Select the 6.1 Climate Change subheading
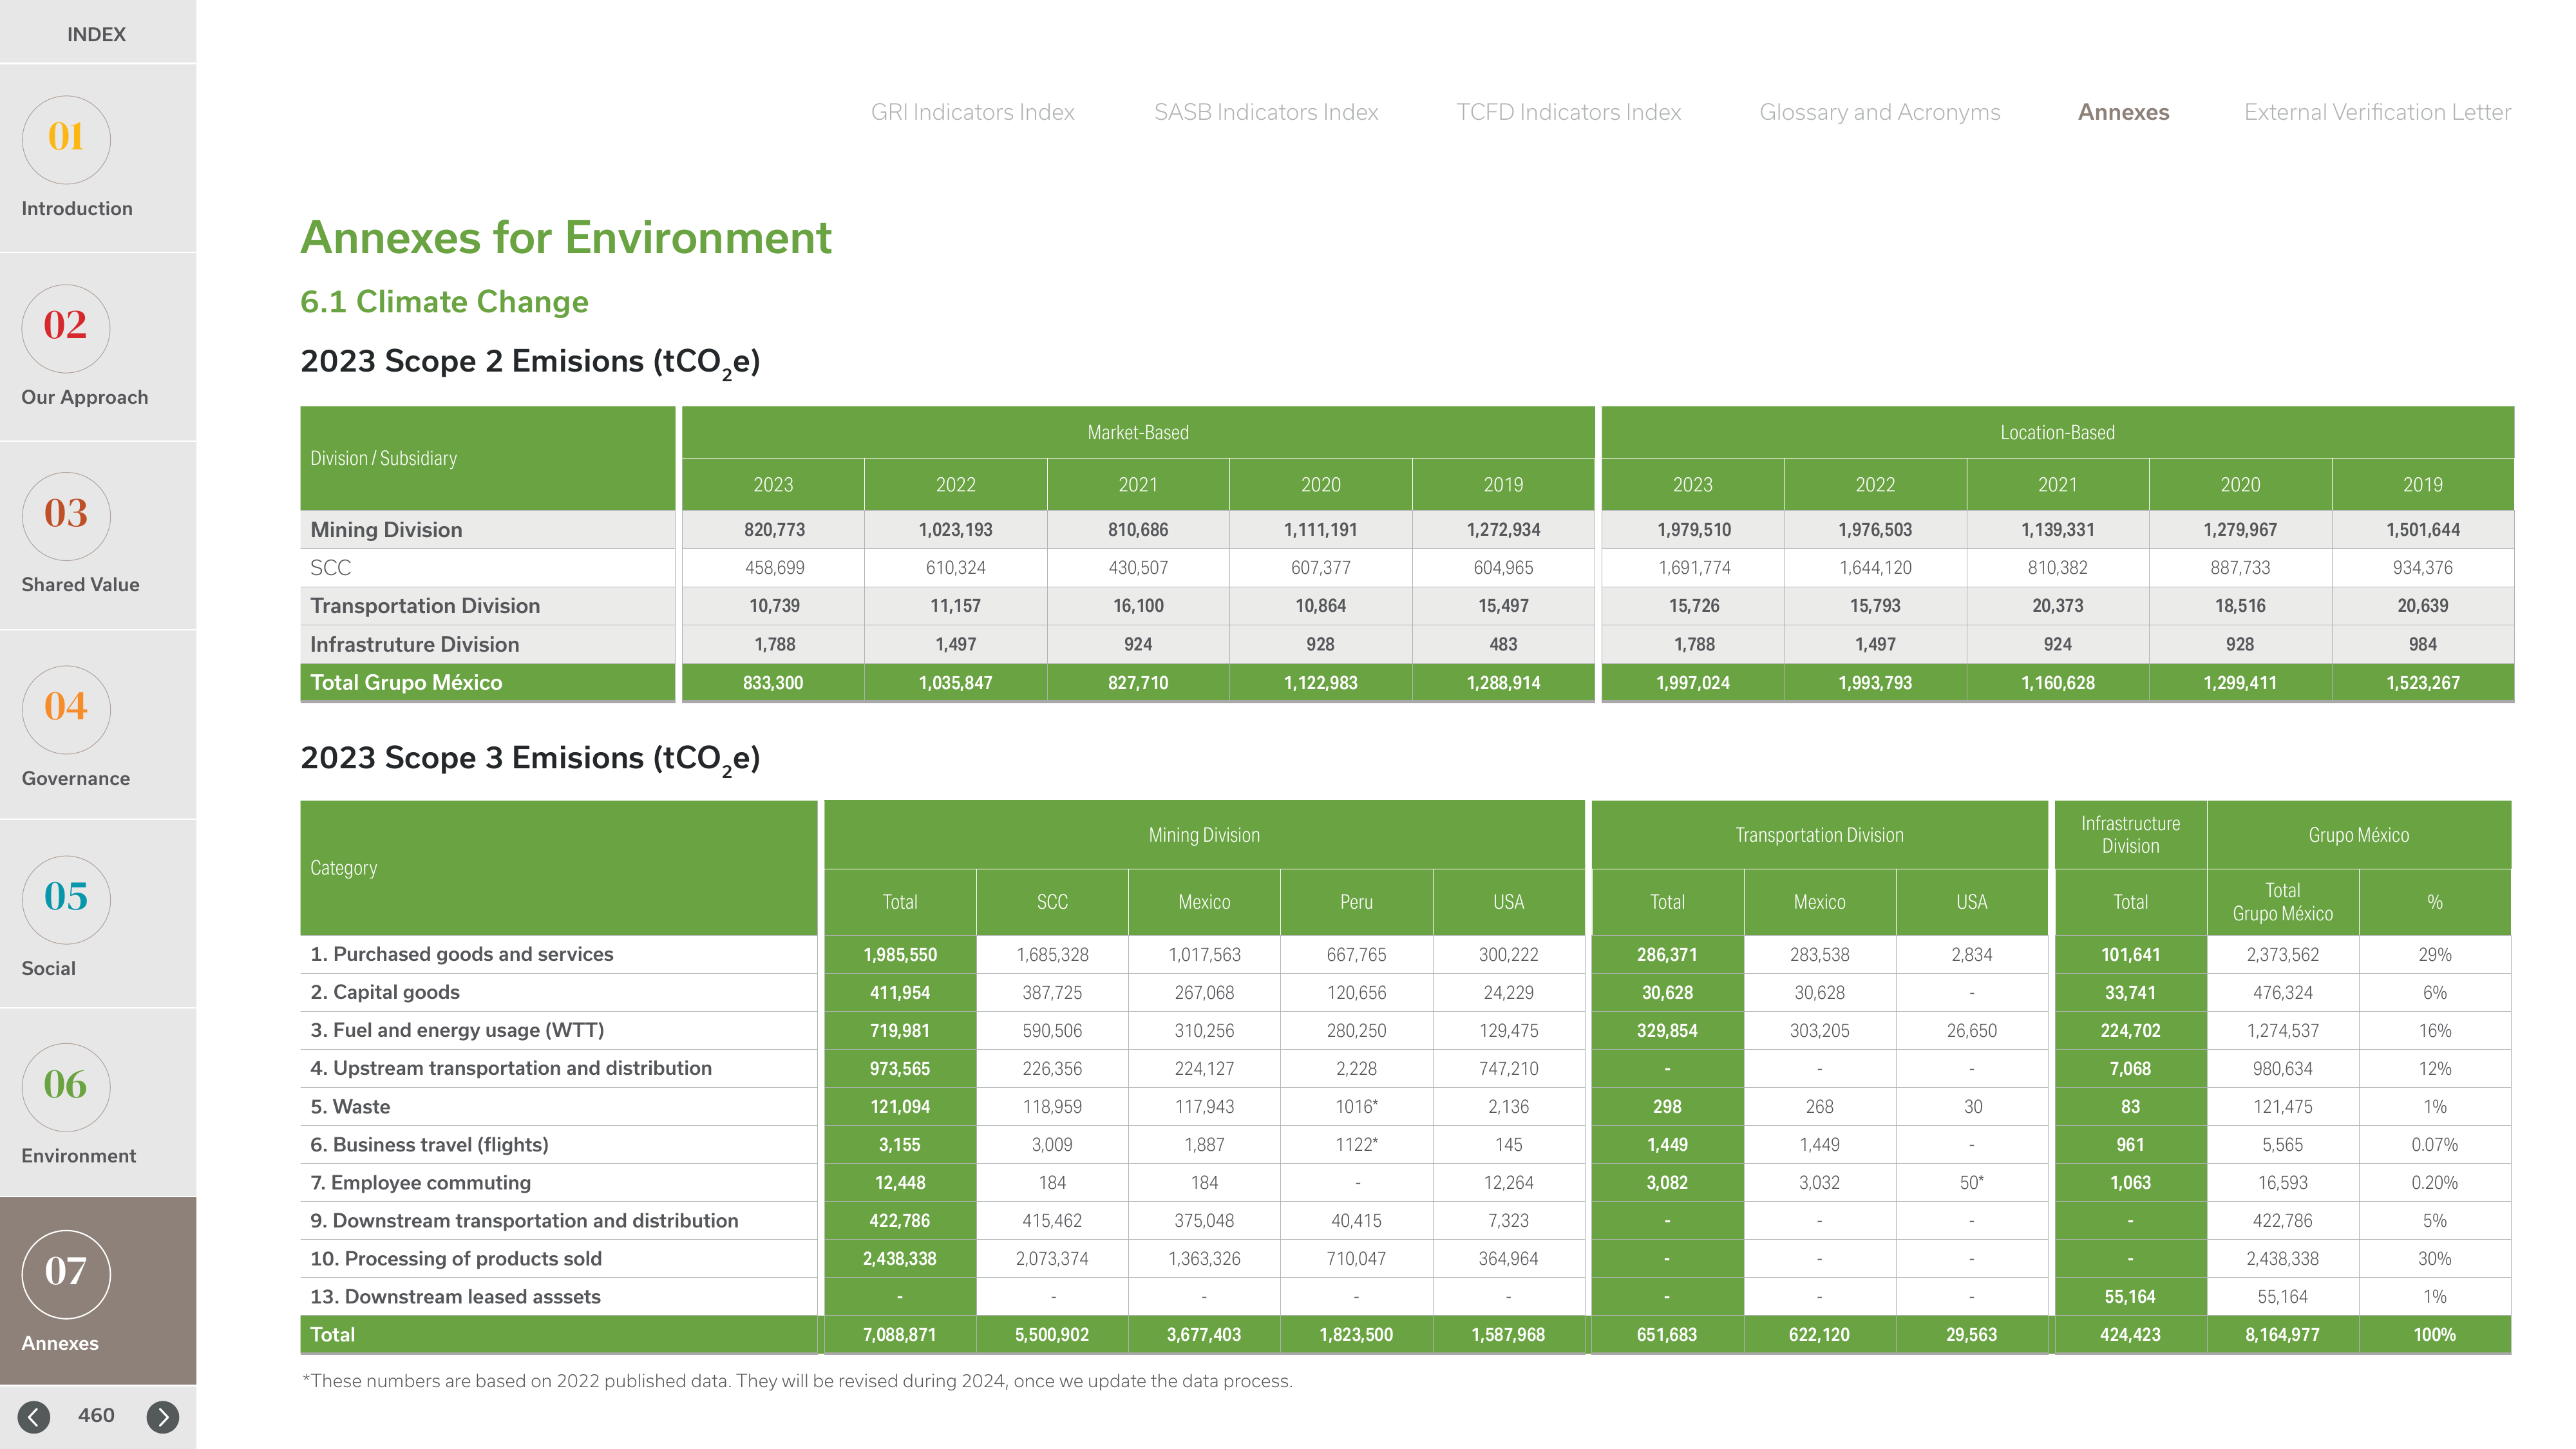The image size is (2576, 1449). [444, 302]
